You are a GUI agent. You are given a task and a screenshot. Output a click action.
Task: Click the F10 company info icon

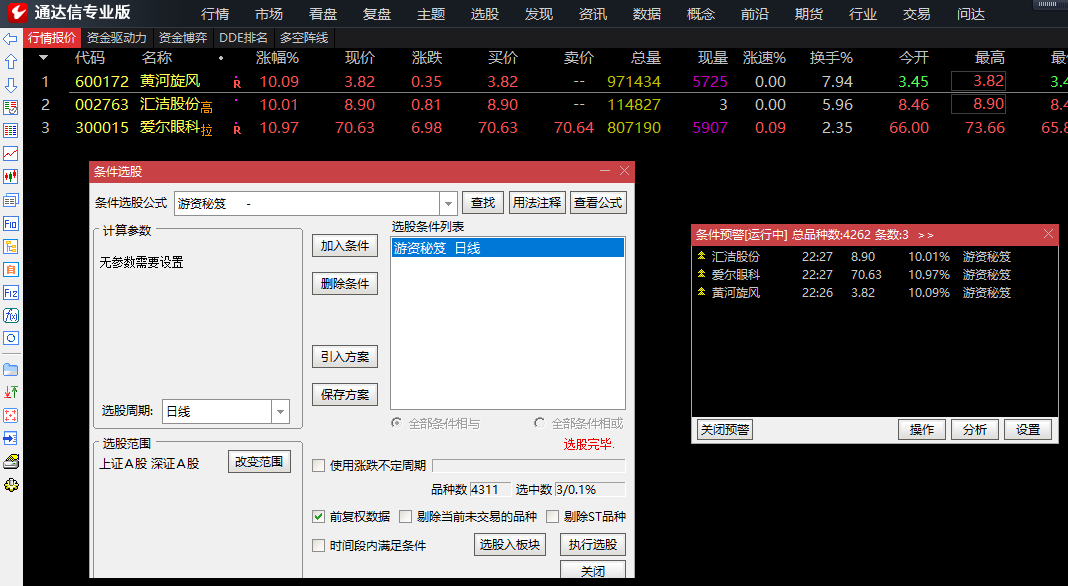pos(10,223)
